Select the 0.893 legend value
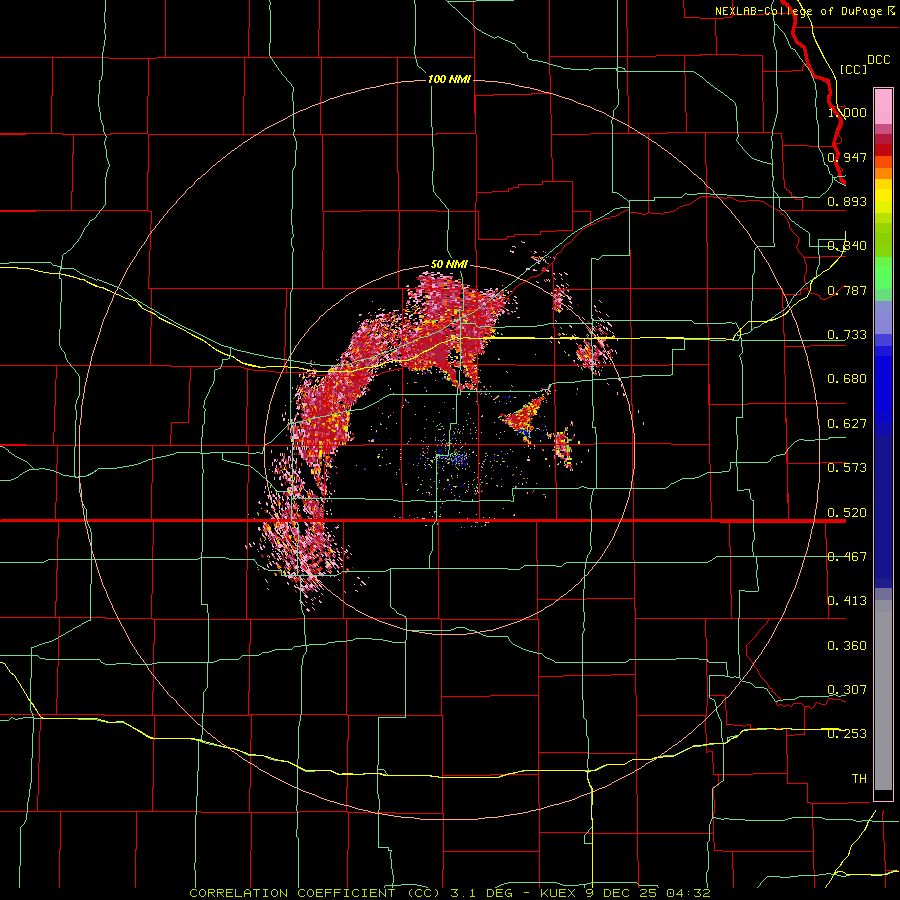The image size is (900, 900). [847, 201]
